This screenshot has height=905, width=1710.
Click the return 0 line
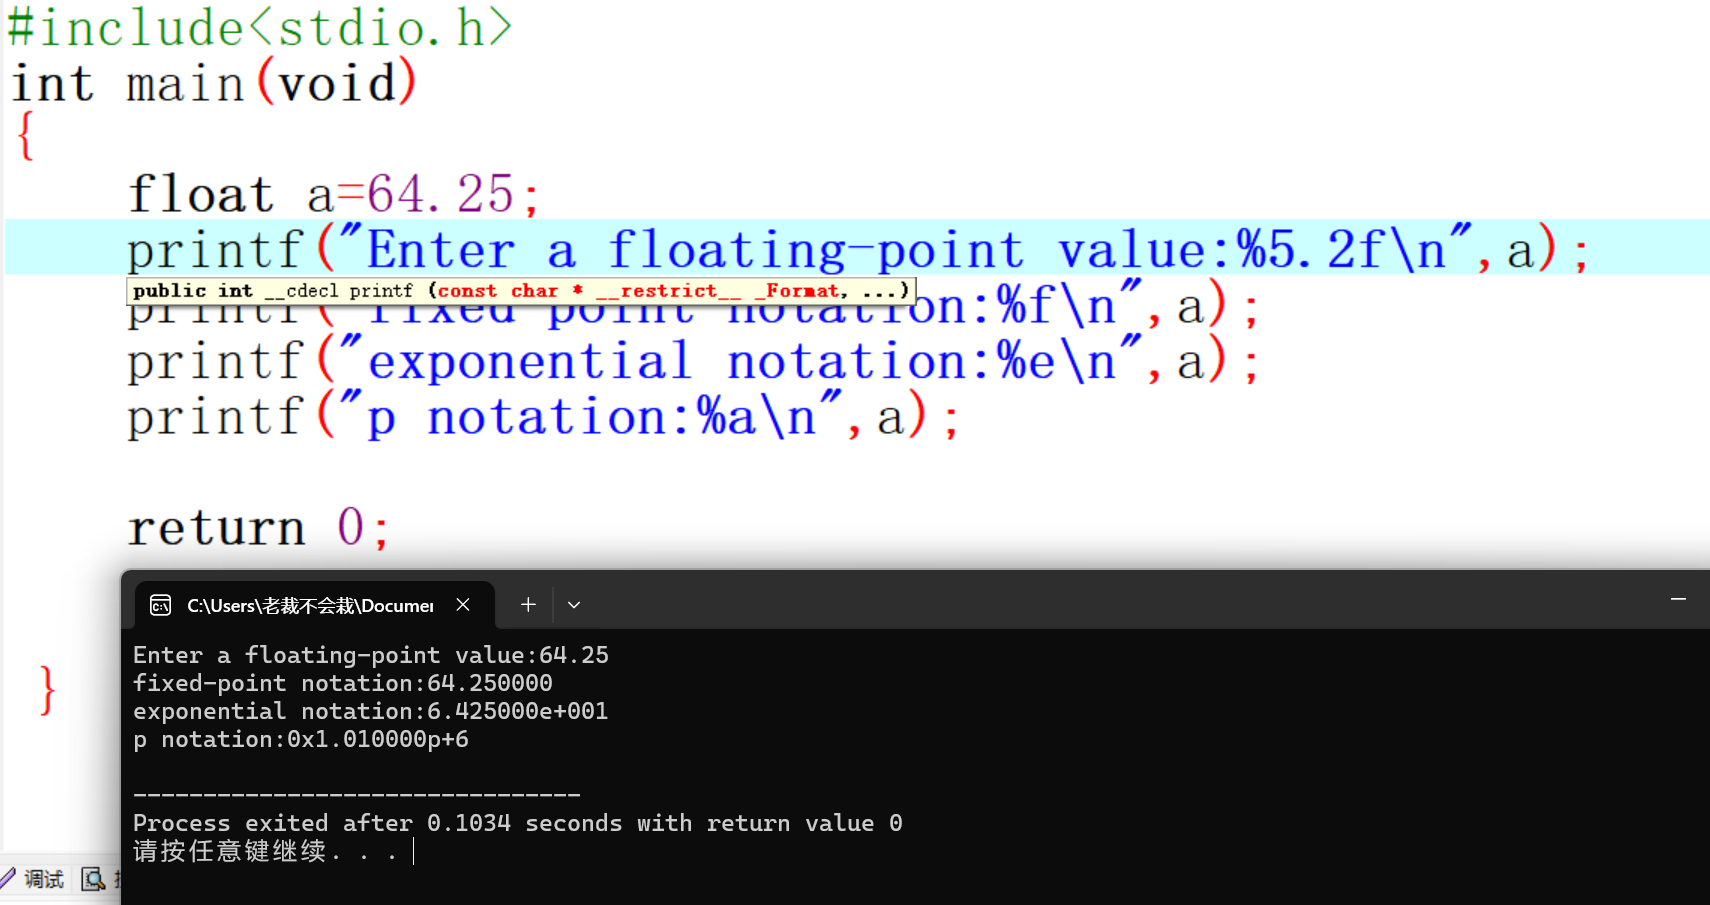(258, 527)
